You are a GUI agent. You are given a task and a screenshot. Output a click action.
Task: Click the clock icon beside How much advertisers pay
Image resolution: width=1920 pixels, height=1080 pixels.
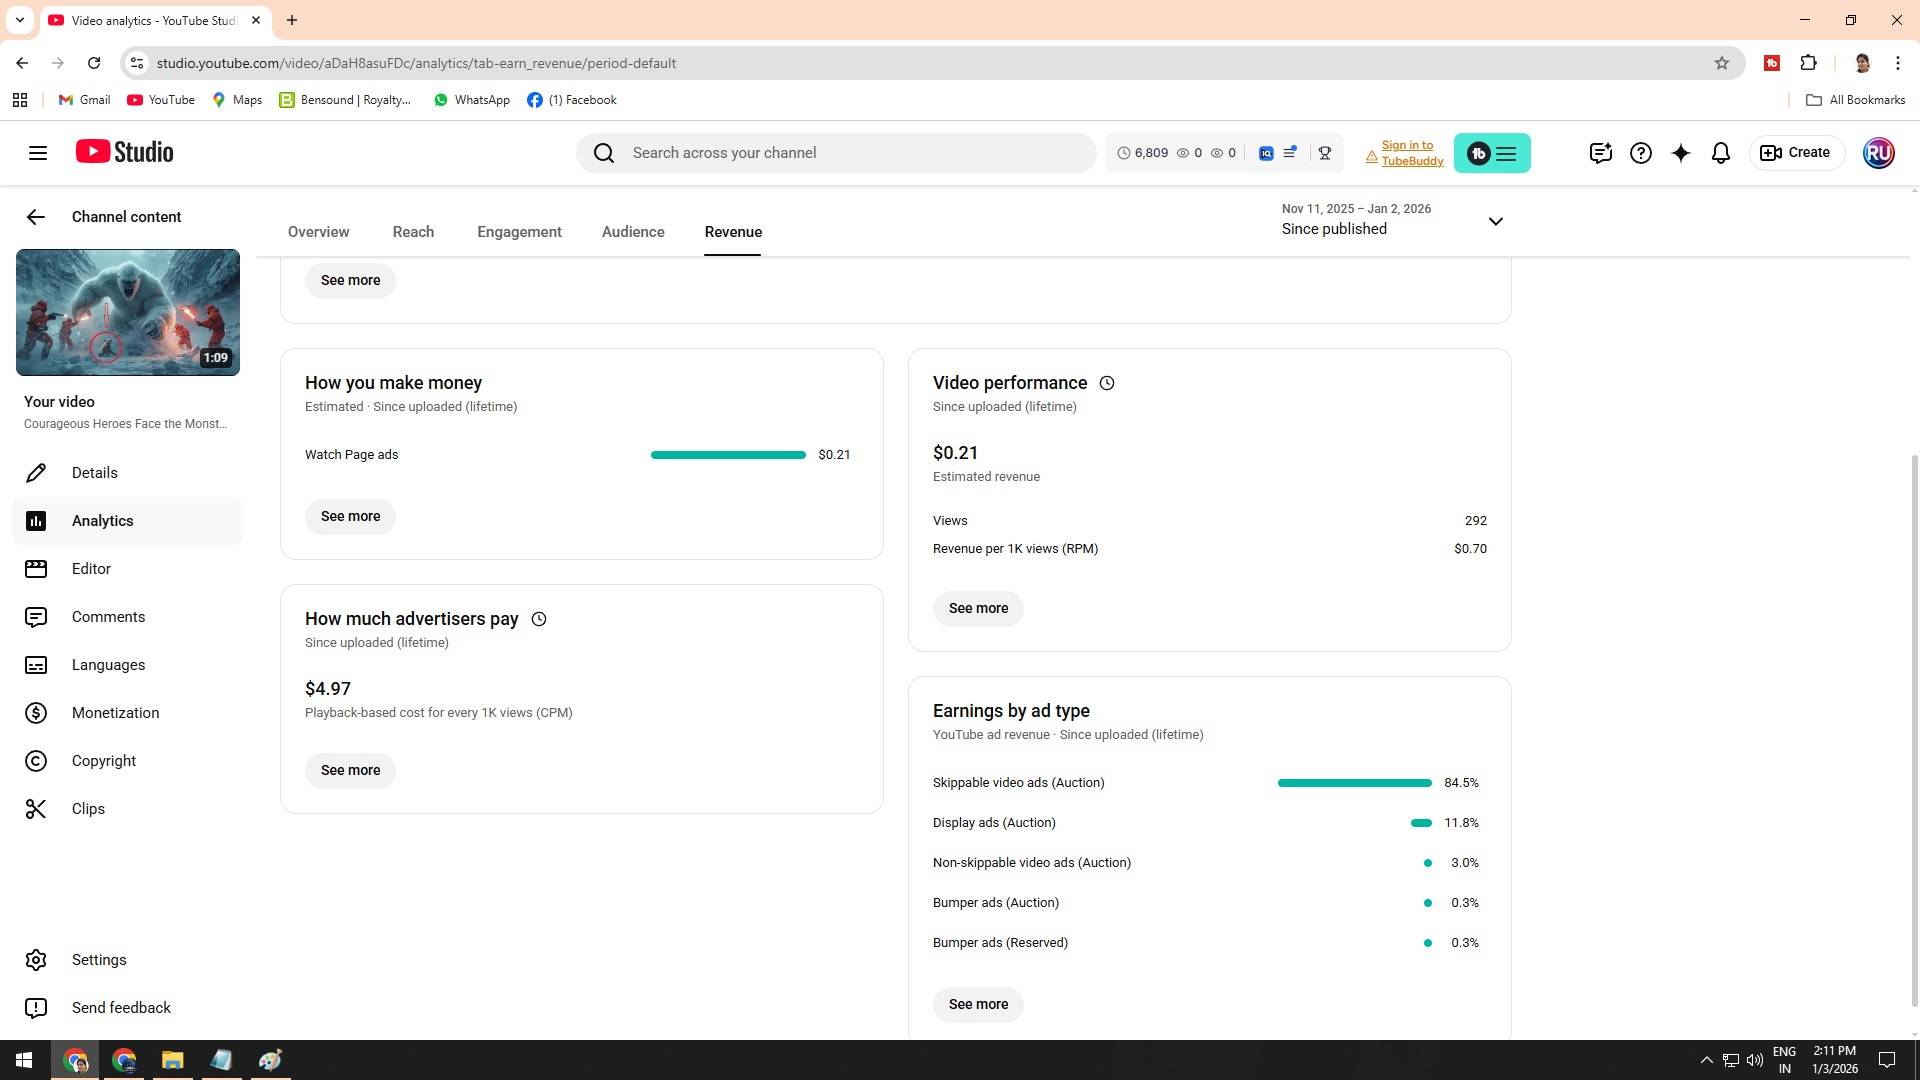point(538,619)
